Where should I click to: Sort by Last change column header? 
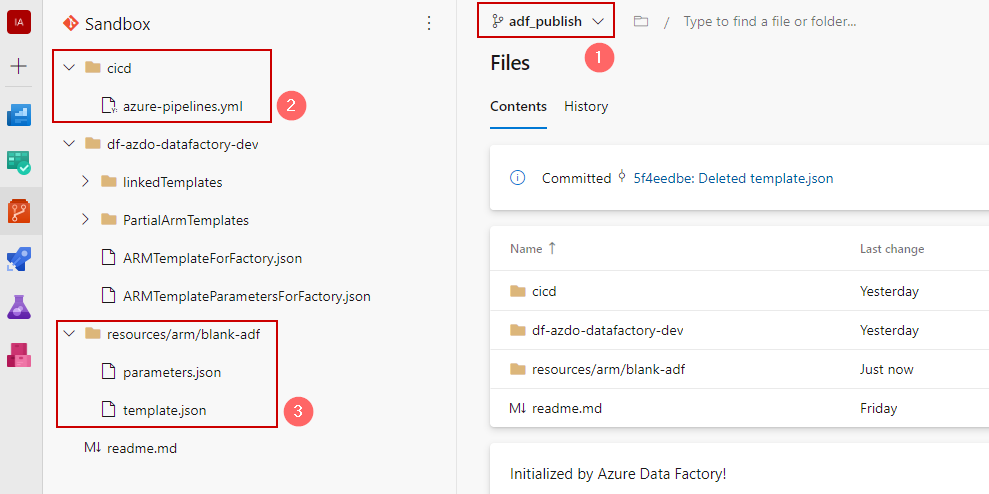coord(892,249)
